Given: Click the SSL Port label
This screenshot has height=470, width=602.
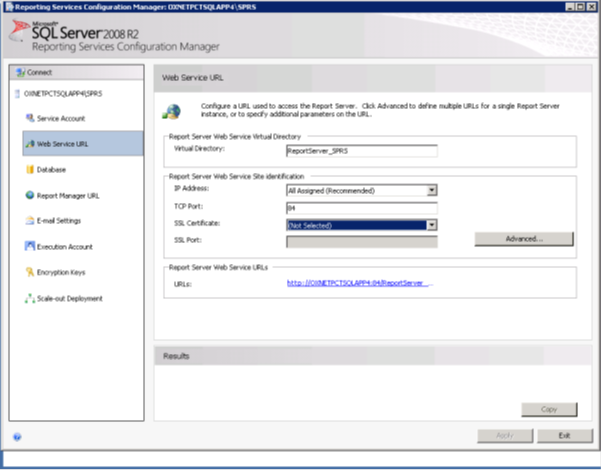Looking at the screenshot, I should point(188,240).
